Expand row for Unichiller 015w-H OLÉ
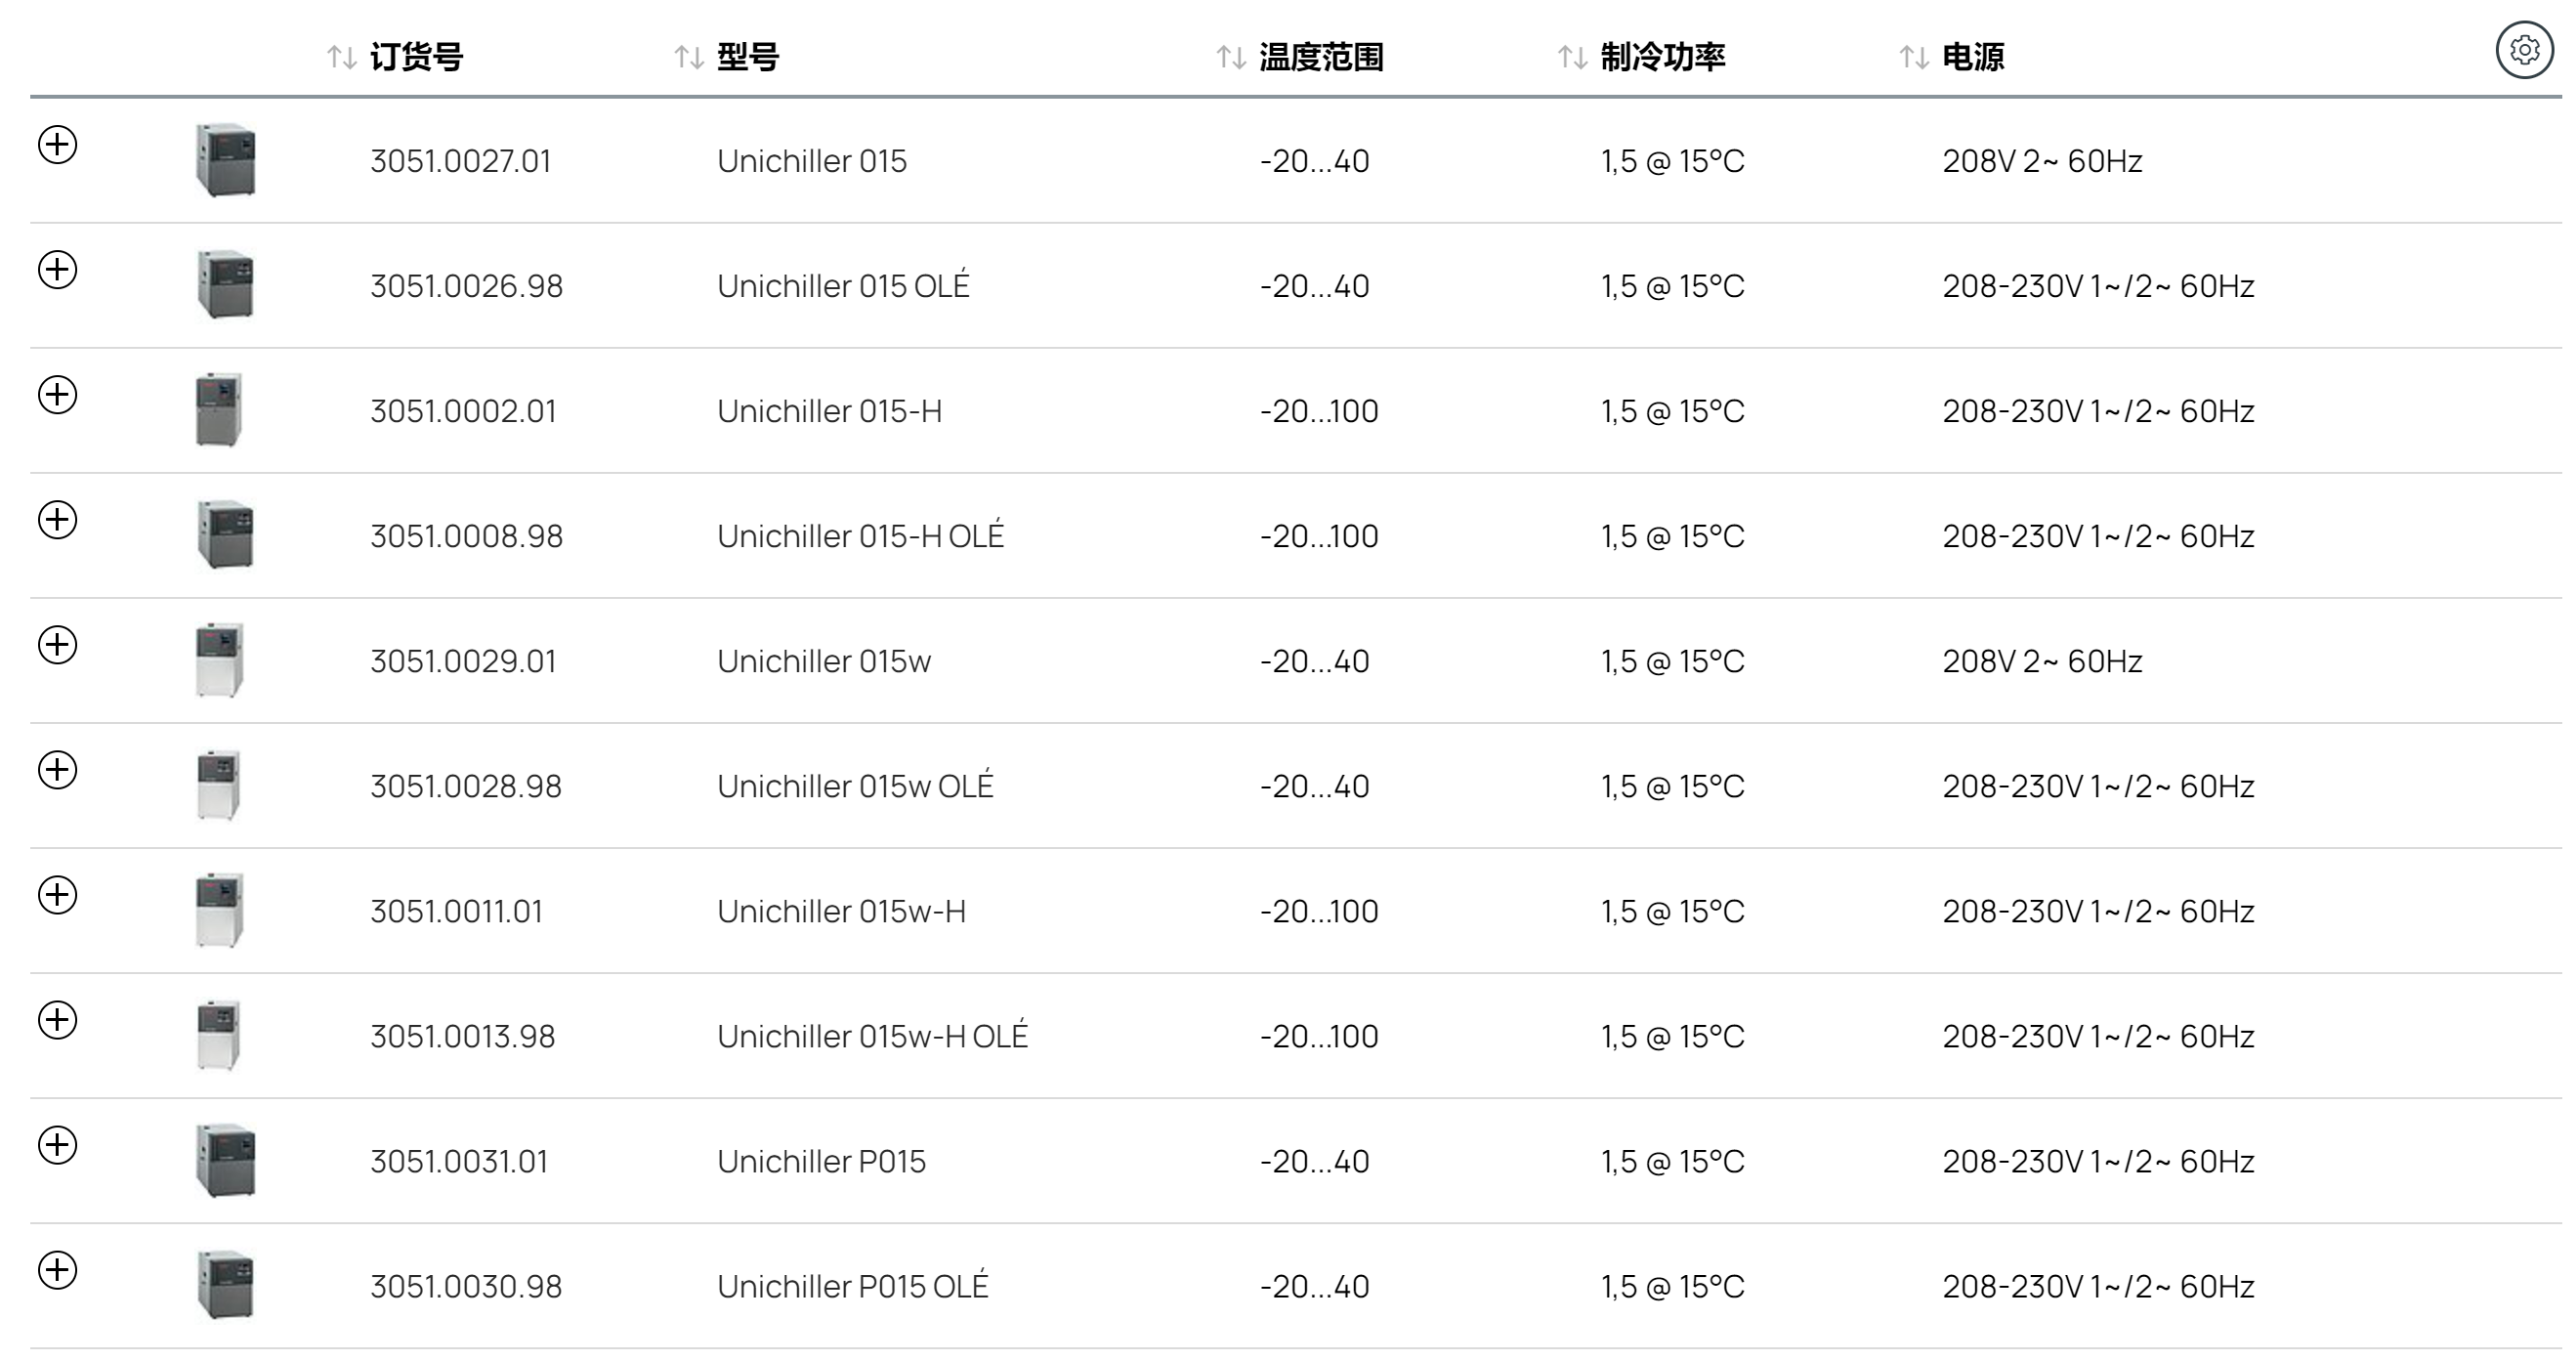Image resolution: width=2576 pixels, height=1361 pixels. pos(57,1019)
